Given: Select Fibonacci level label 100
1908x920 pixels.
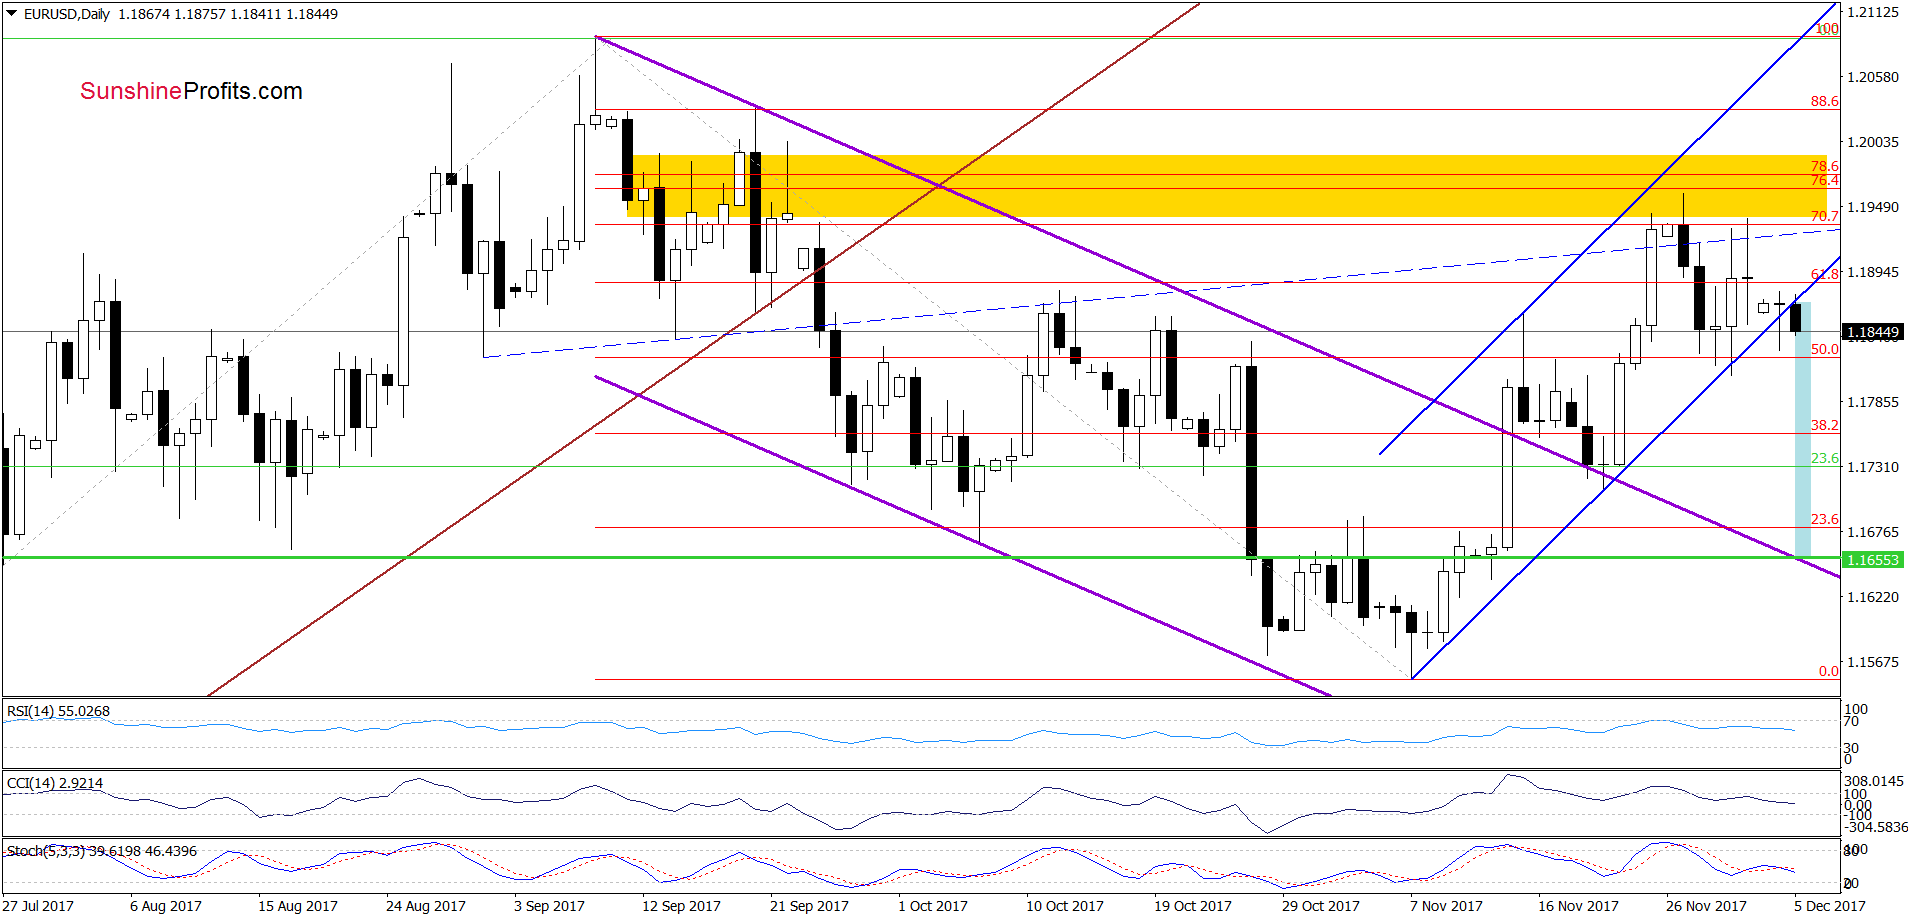Looking at the screenshot, I should pos(1827,28).
